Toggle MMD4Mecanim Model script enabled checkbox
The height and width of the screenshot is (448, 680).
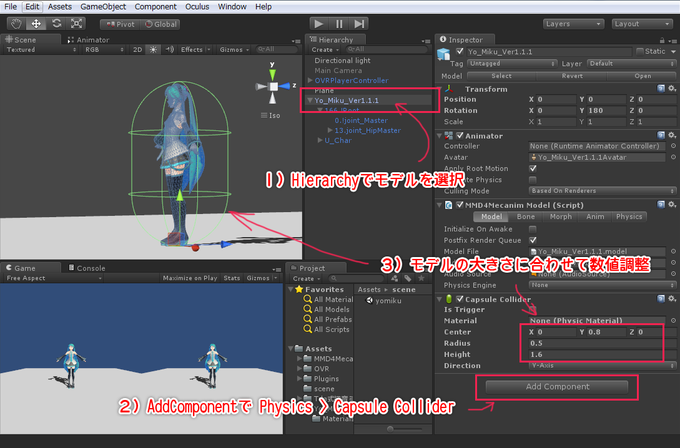click(x=460, y=205)
